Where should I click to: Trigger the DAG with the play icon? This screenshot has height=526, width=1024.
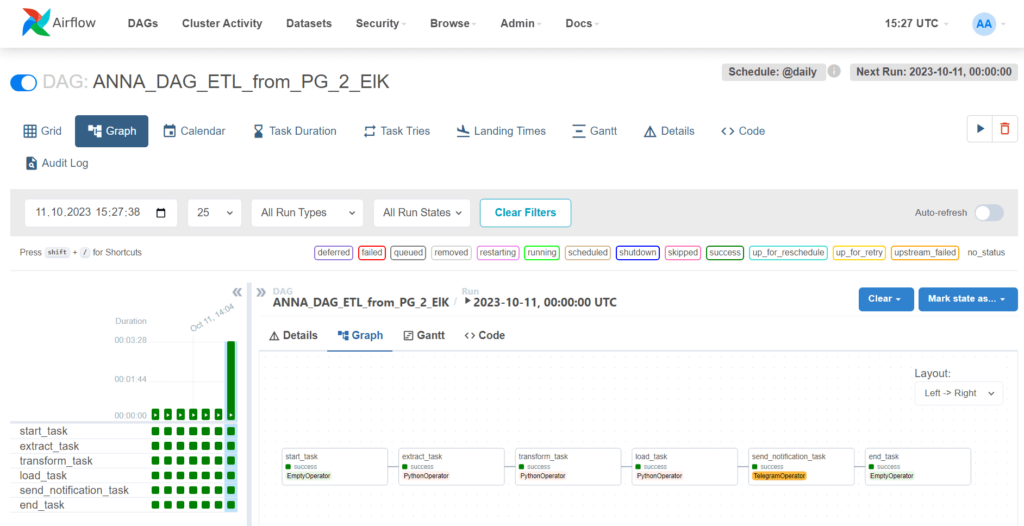pyautogui.click(x=980, y=129)
